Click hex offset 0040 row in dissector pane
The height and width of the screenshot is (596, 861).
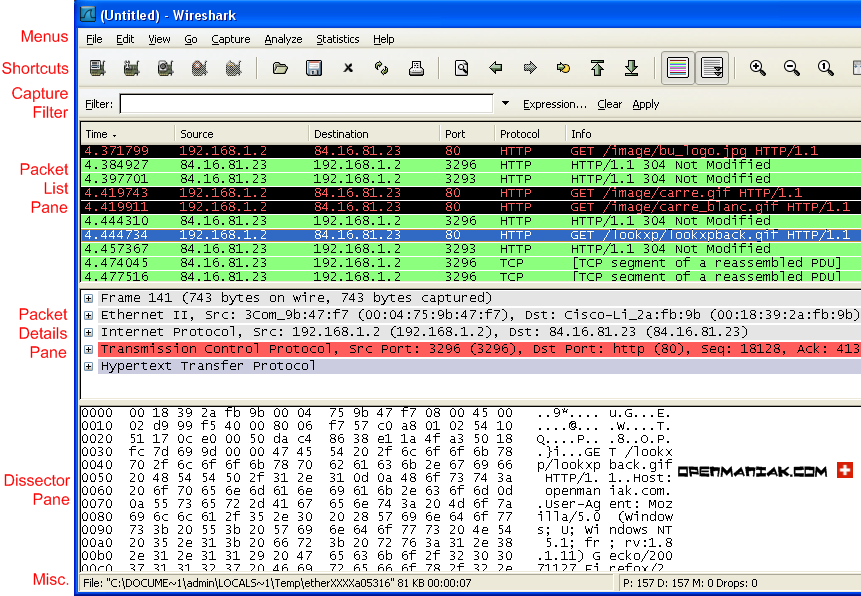pyautogui.click(x=377, y=465)
